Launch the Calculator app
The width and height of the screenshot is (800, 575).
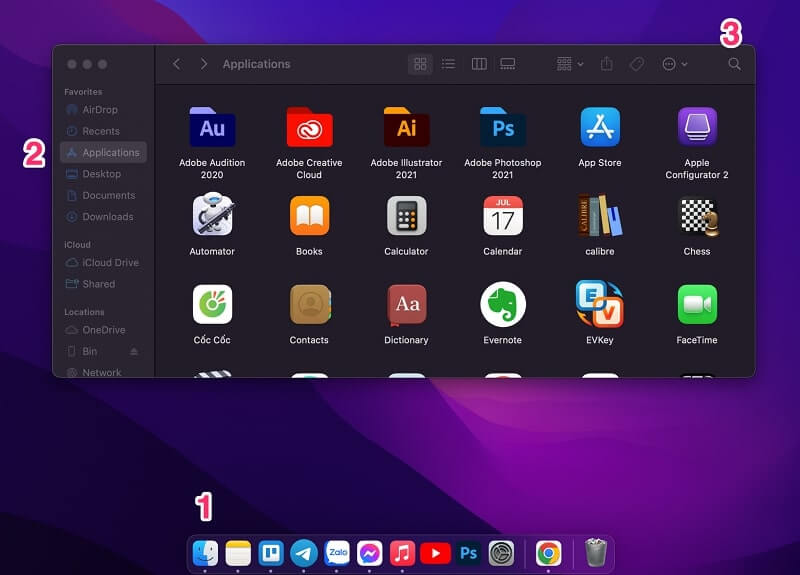pyautogui.click(x=406, y=216)
